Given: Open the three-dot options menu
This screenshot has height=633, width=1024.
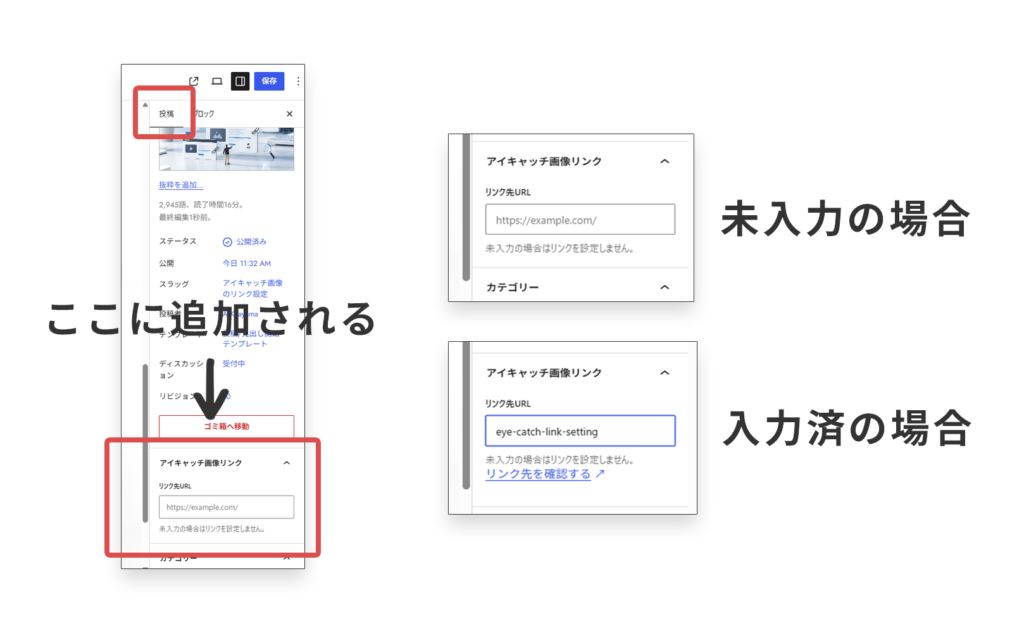Looking at the screenshot, I should pyautogui.click(x=298, y=81).
